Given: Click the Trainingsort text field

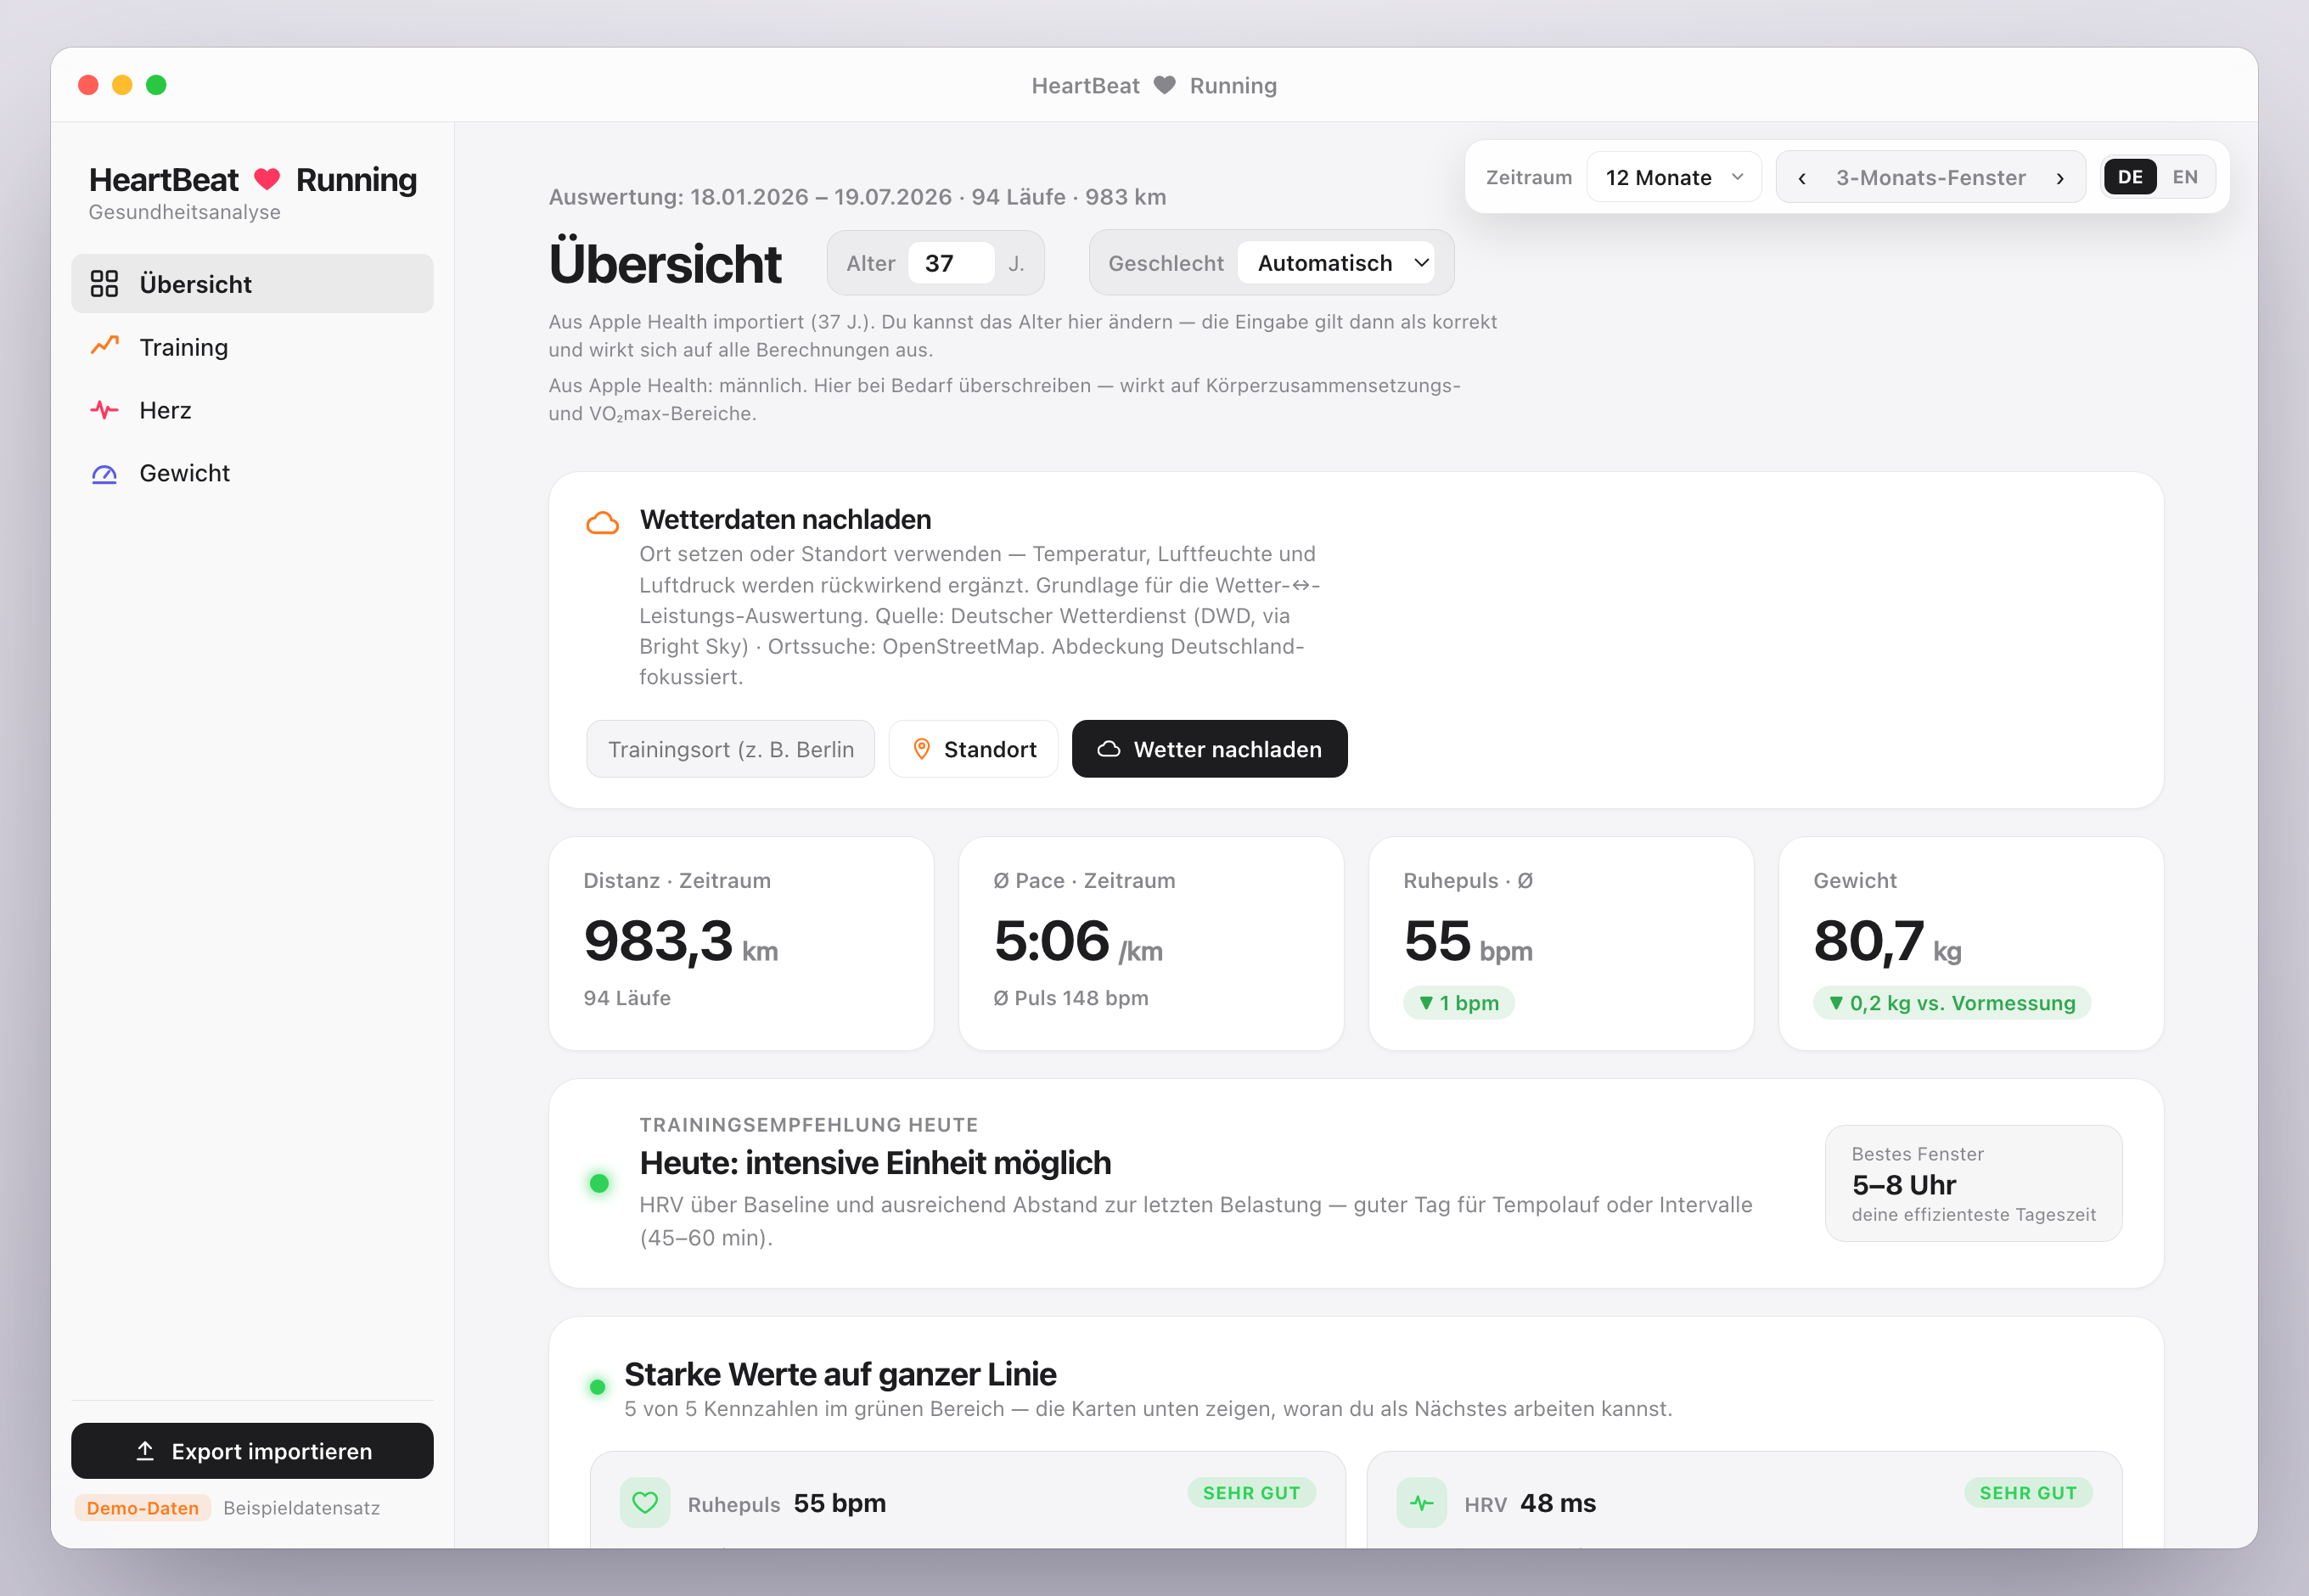Looking at the screenshot, I should (x=730, y=749).
